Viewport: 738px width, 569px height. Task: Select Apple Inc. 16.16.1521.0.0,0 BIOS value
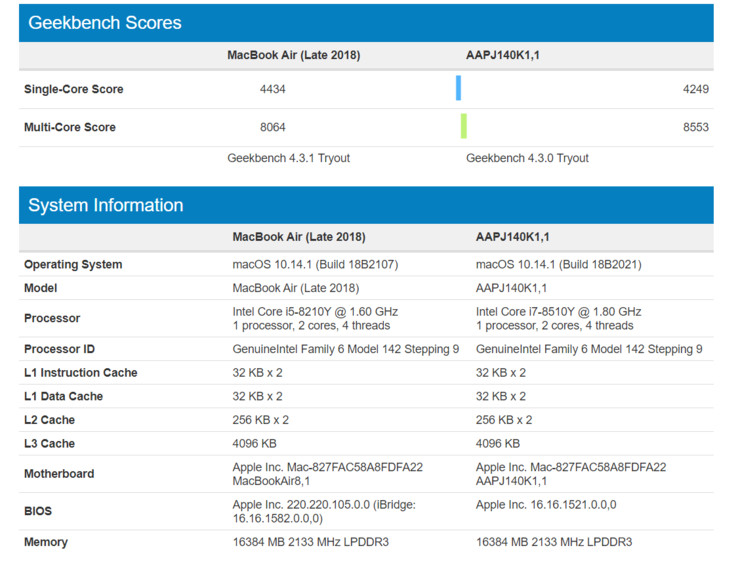tap(546, 505)
